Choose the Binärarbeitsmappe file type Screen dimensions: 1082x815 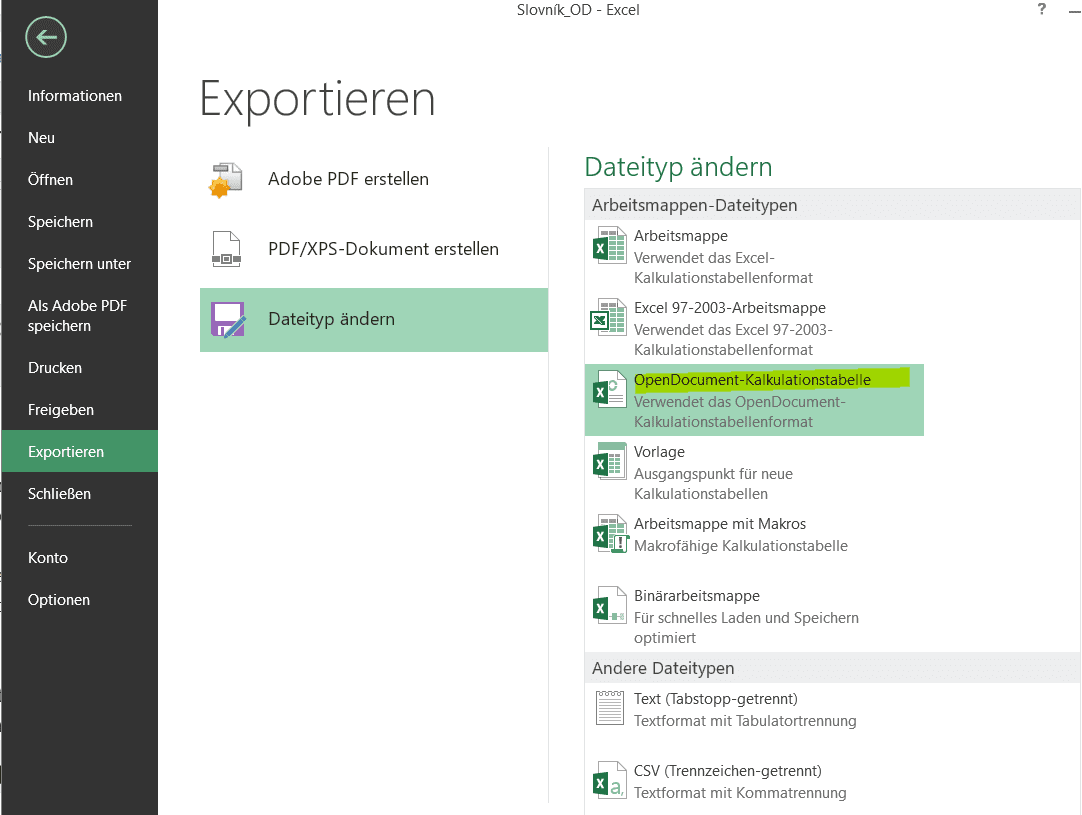tap(754, 616)
